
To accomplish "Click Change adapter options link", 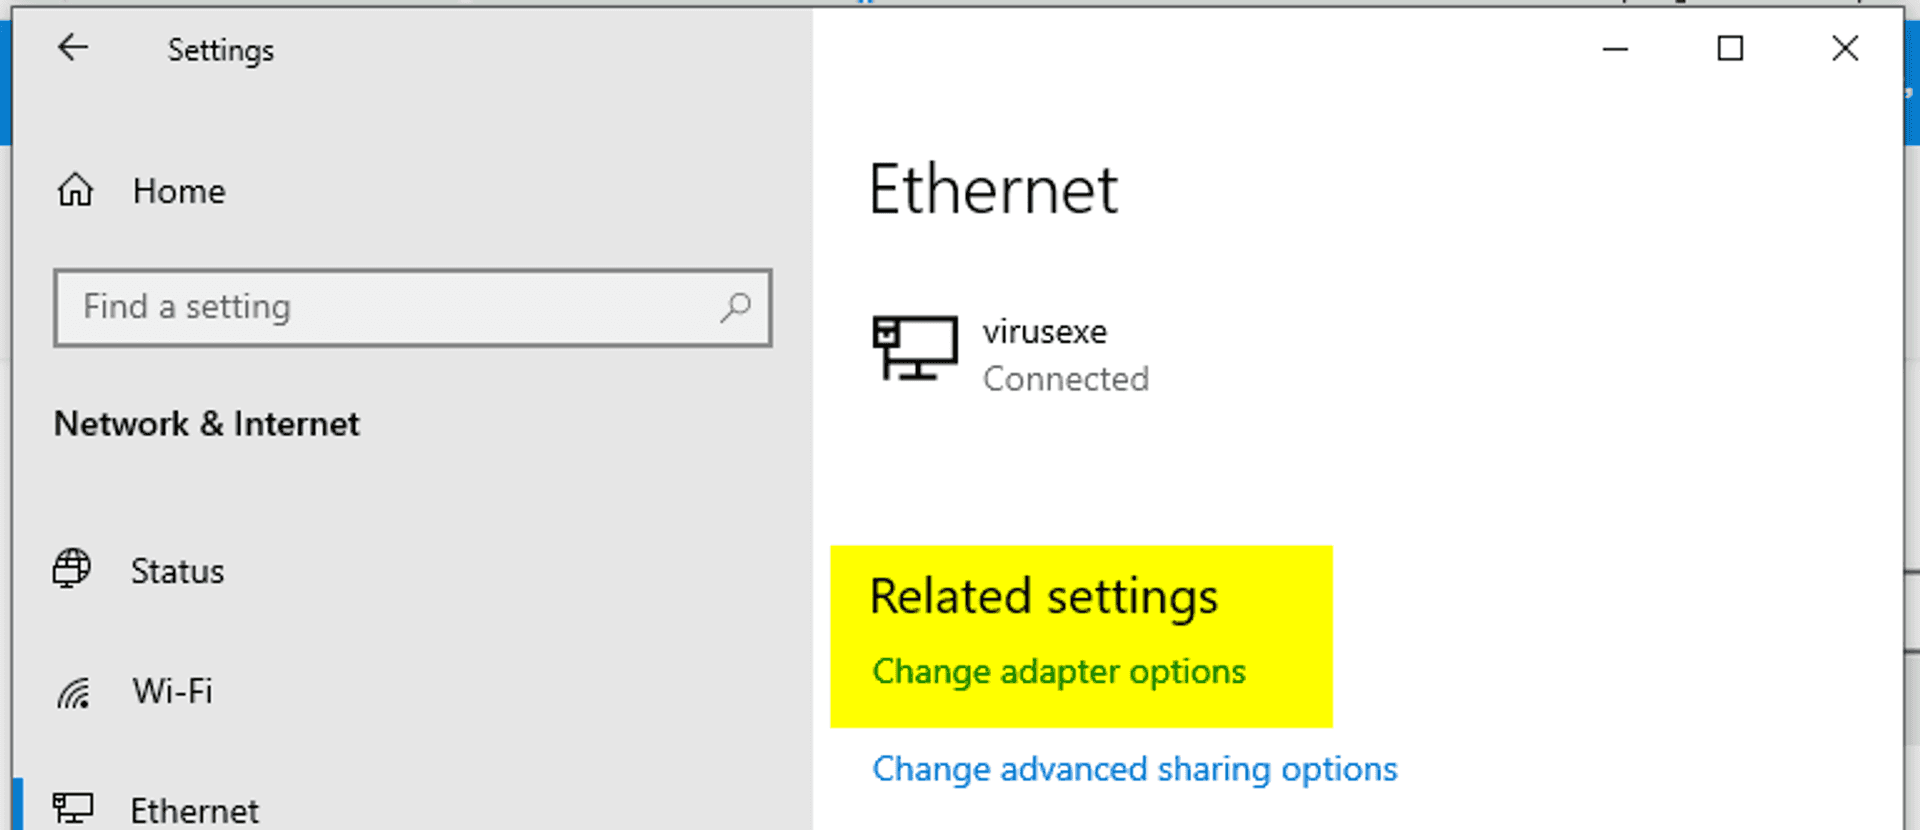I will [1058, 672].
